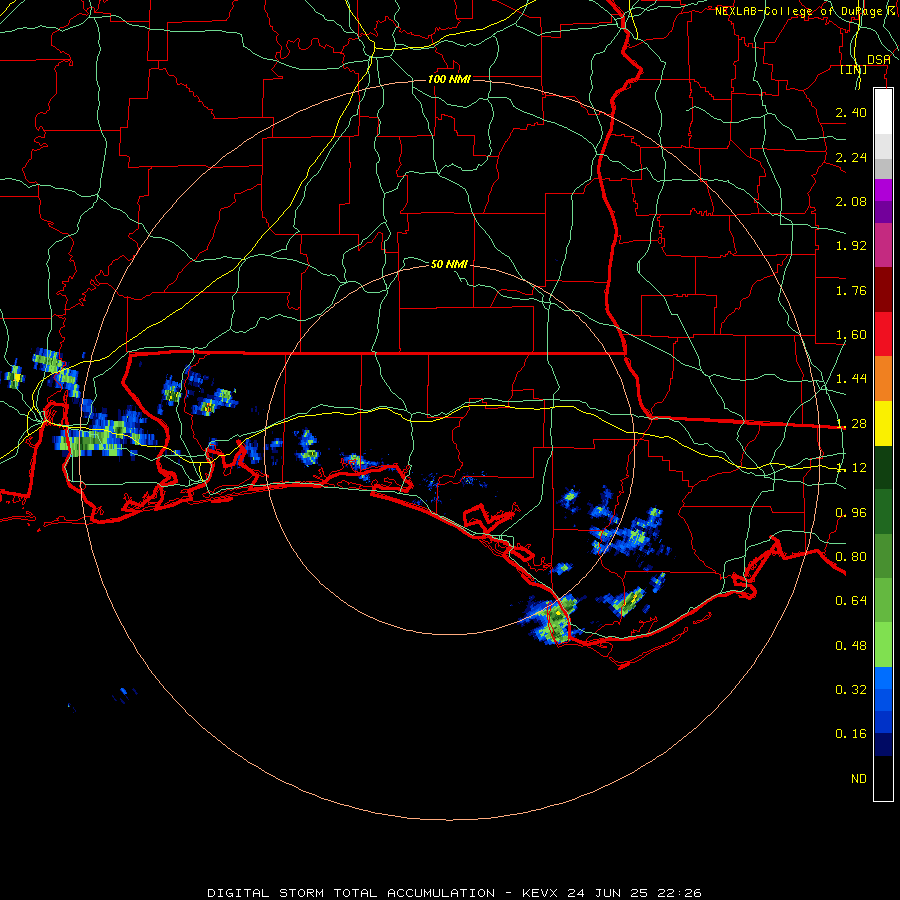The width and height of the screenshot is (900, 900).
Task: Click the 0.16 legend value
Action: coord(851,734)
